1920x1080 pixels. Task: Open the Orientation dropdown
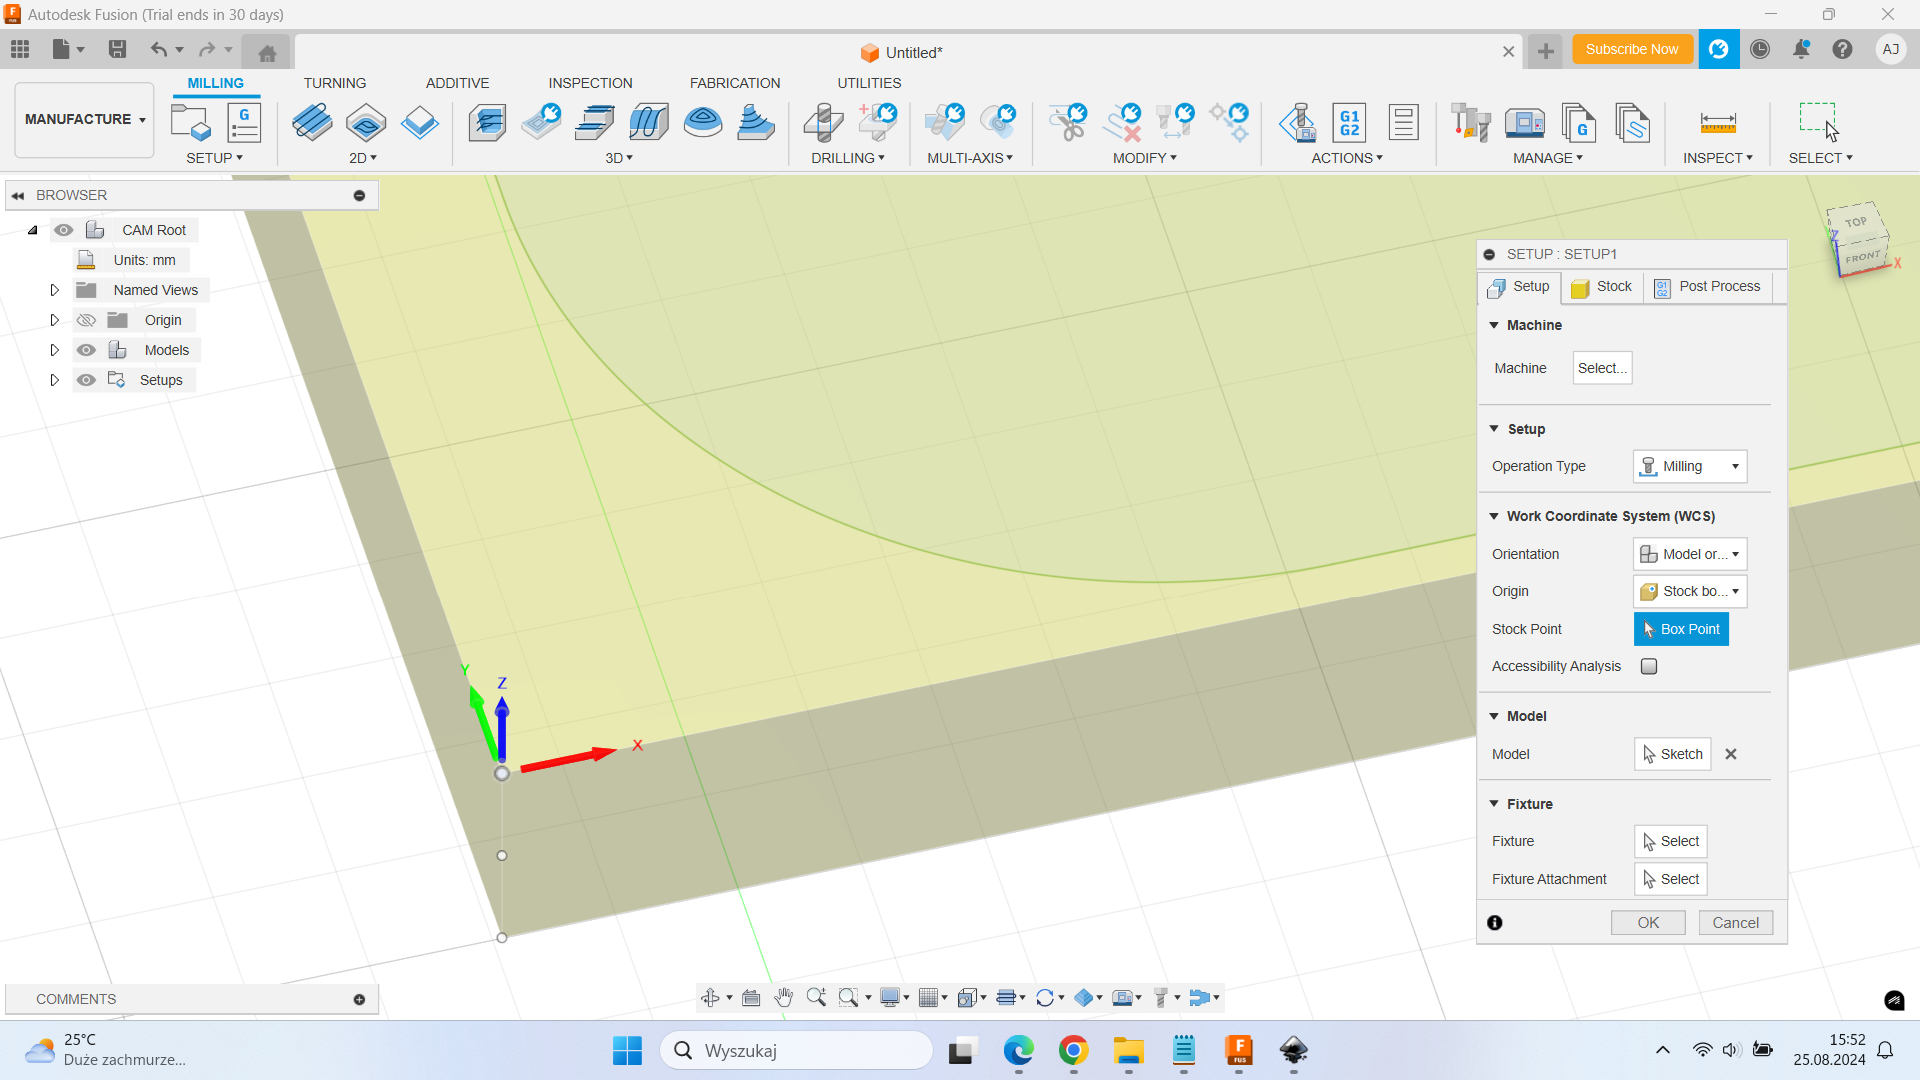(x=1690, y=554)
